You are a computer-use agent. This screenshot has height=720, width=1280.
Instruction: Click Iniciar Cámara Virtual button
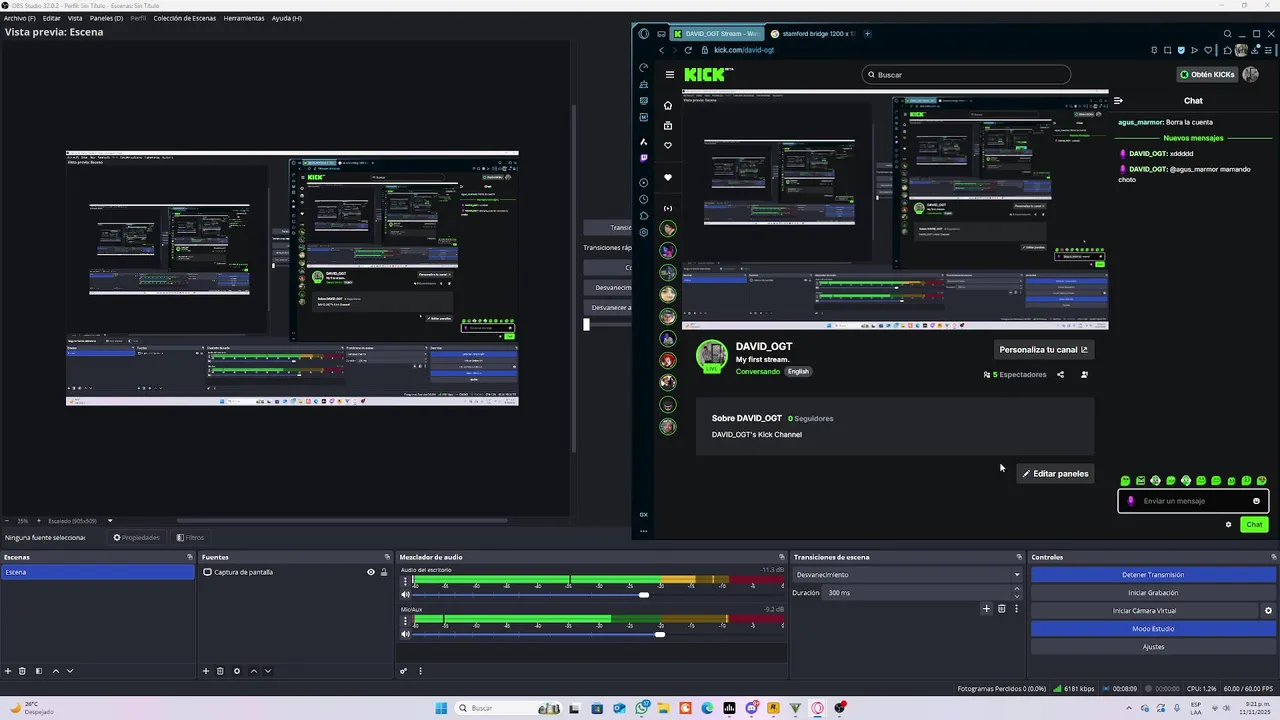1145,611
